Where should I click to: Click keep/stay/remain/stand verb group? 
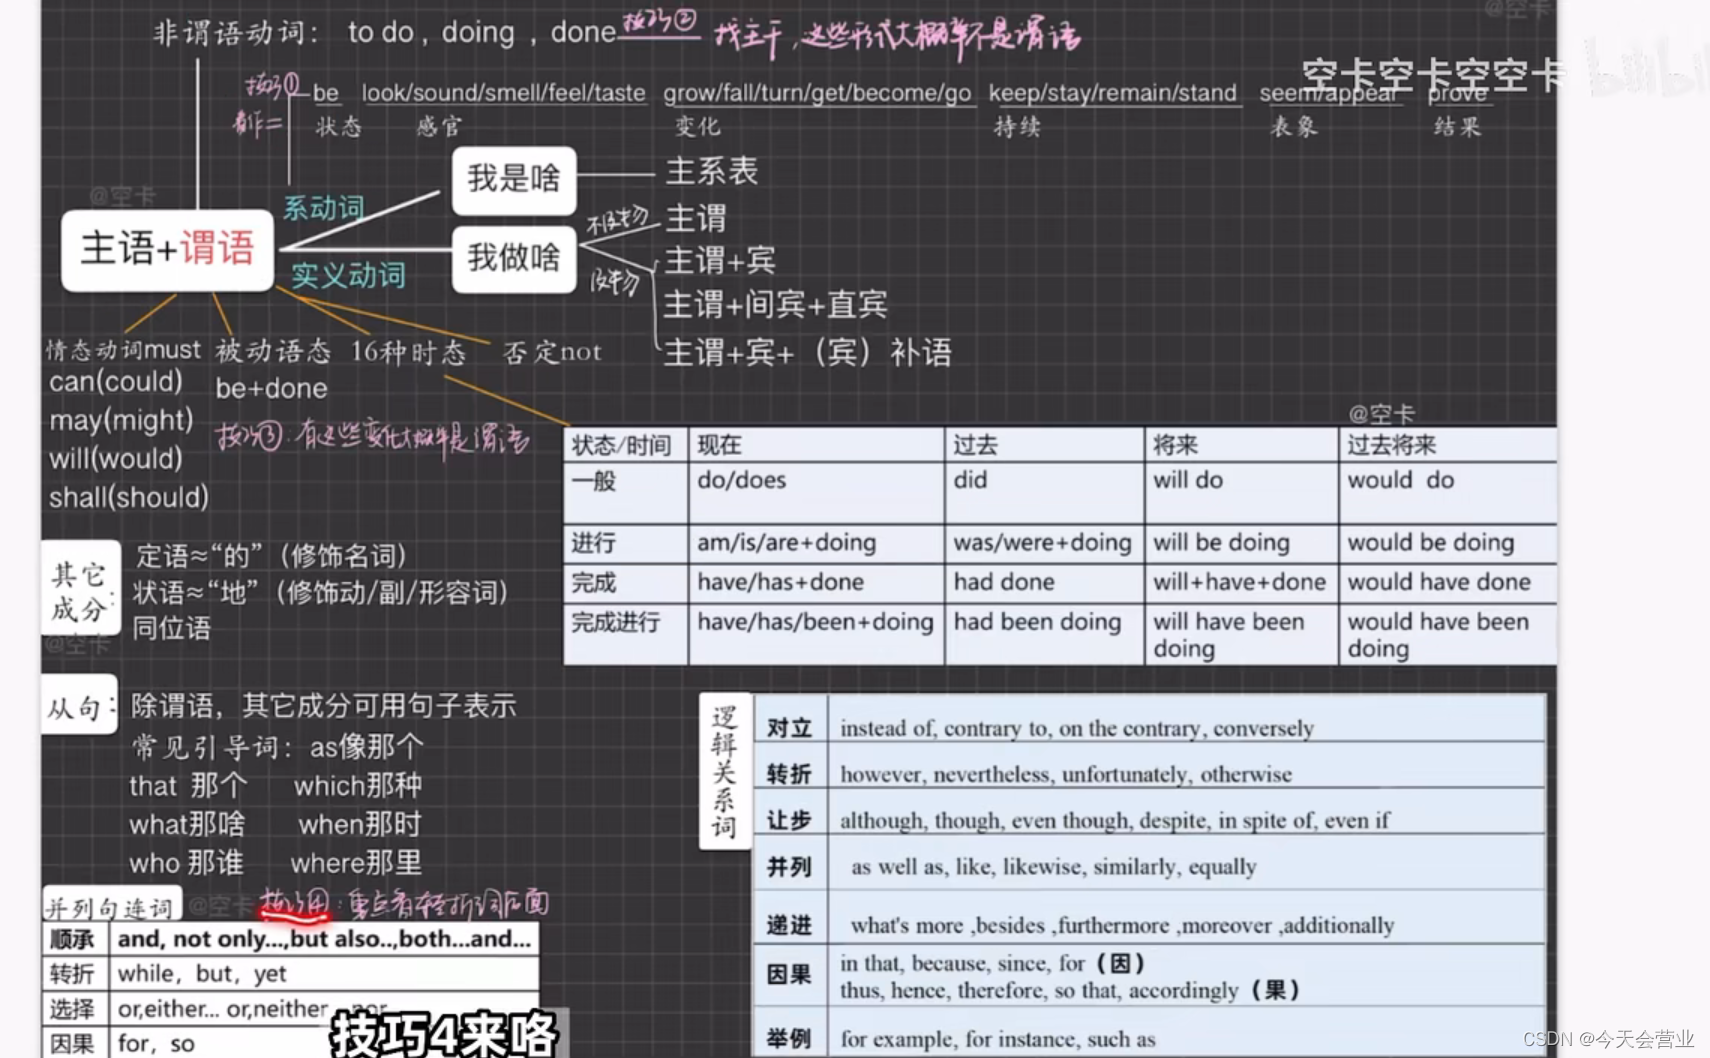[x=1113, y=93]
